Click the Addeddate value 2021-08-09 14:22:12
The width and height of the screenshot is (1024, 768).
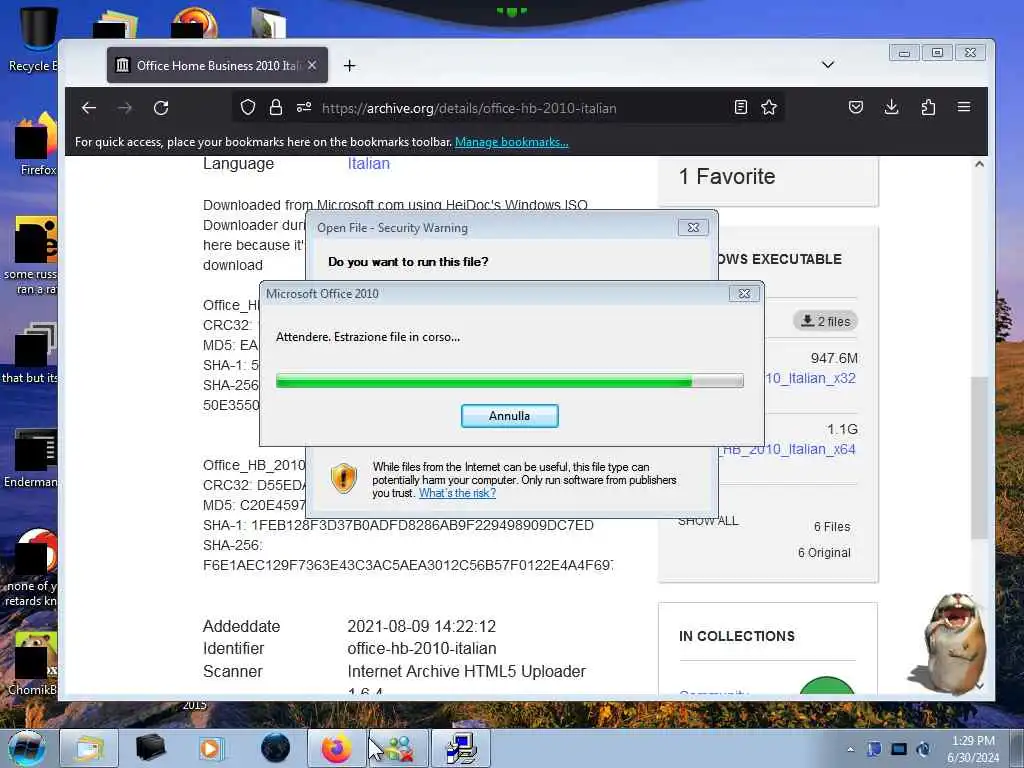click(x=421, y=626)
